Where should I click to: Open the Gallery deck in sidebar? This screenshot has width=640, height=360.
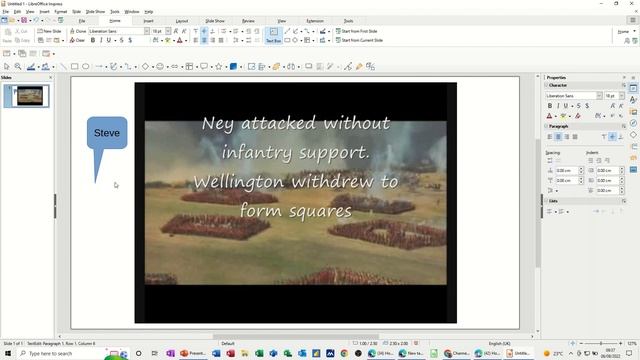tap(633, 111)
